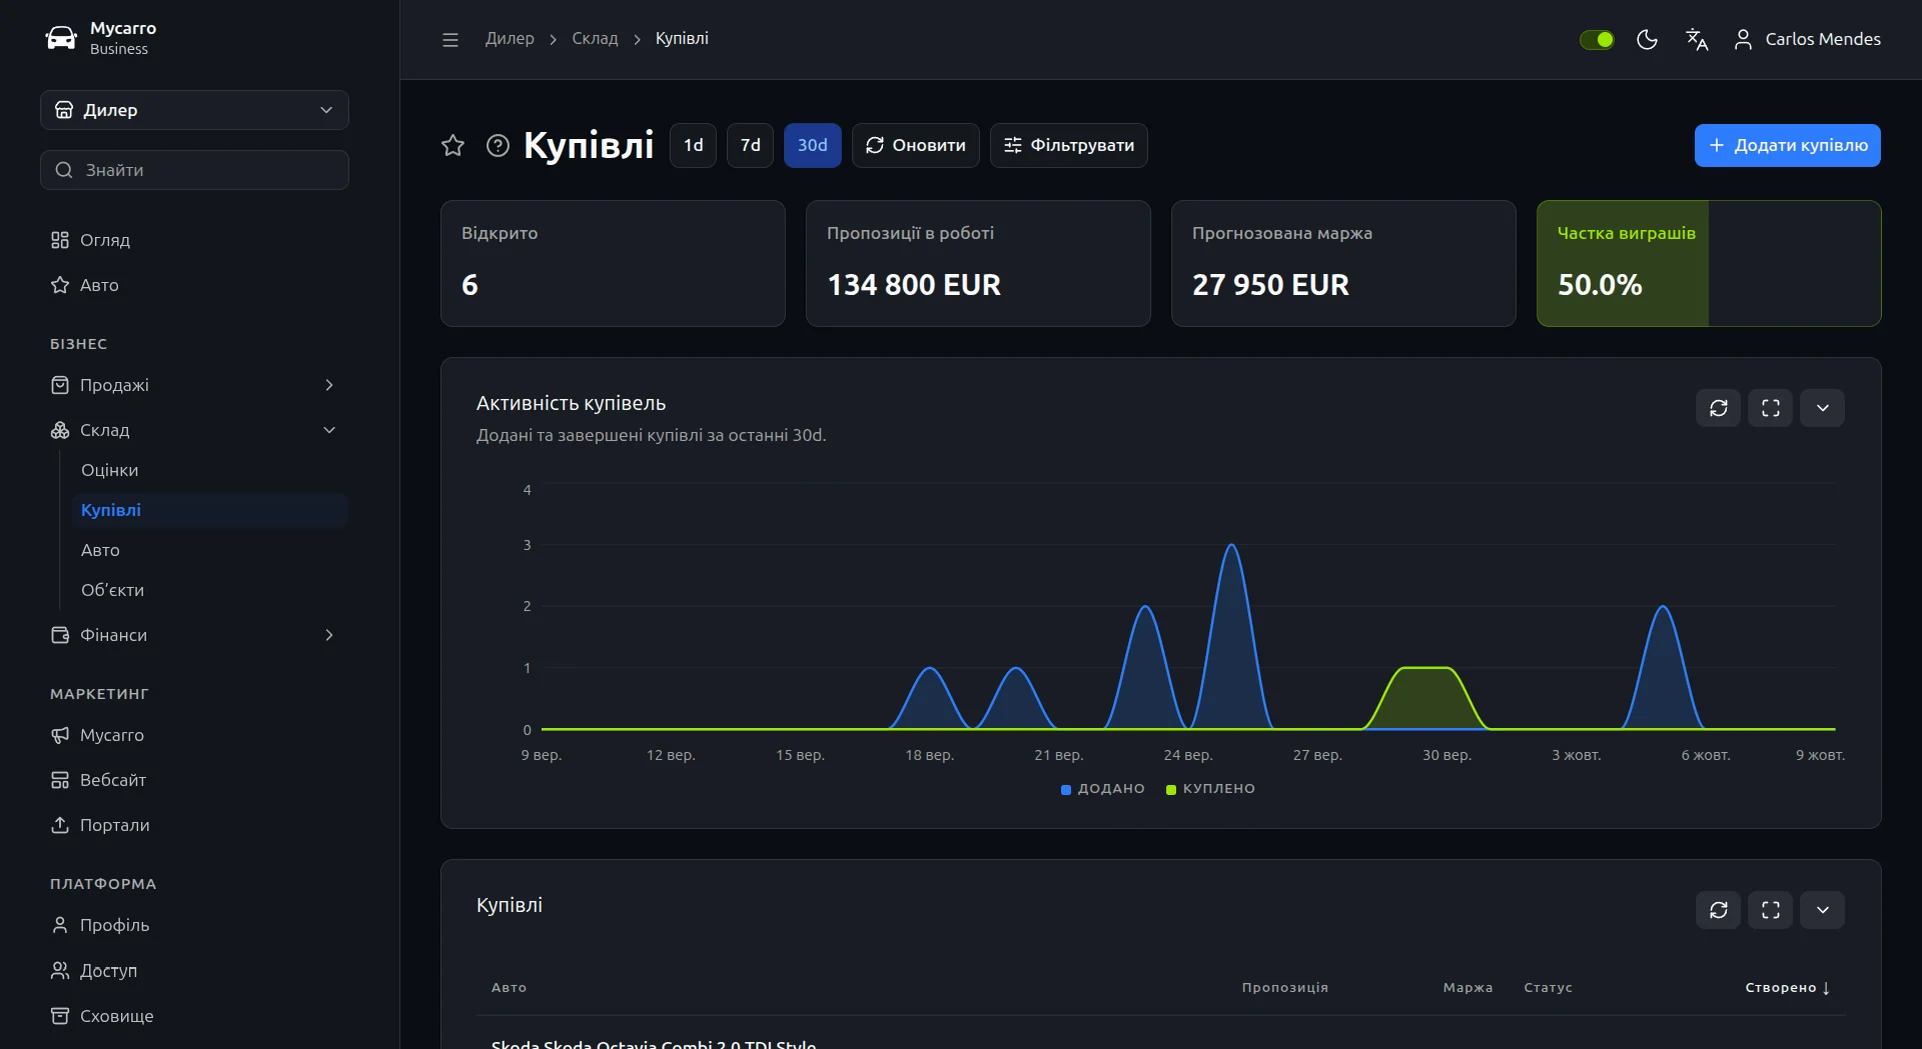This screenshot has height=1049, width=1922.
Task: Click the Mycarro car logo icon
Action: point(61,38)
